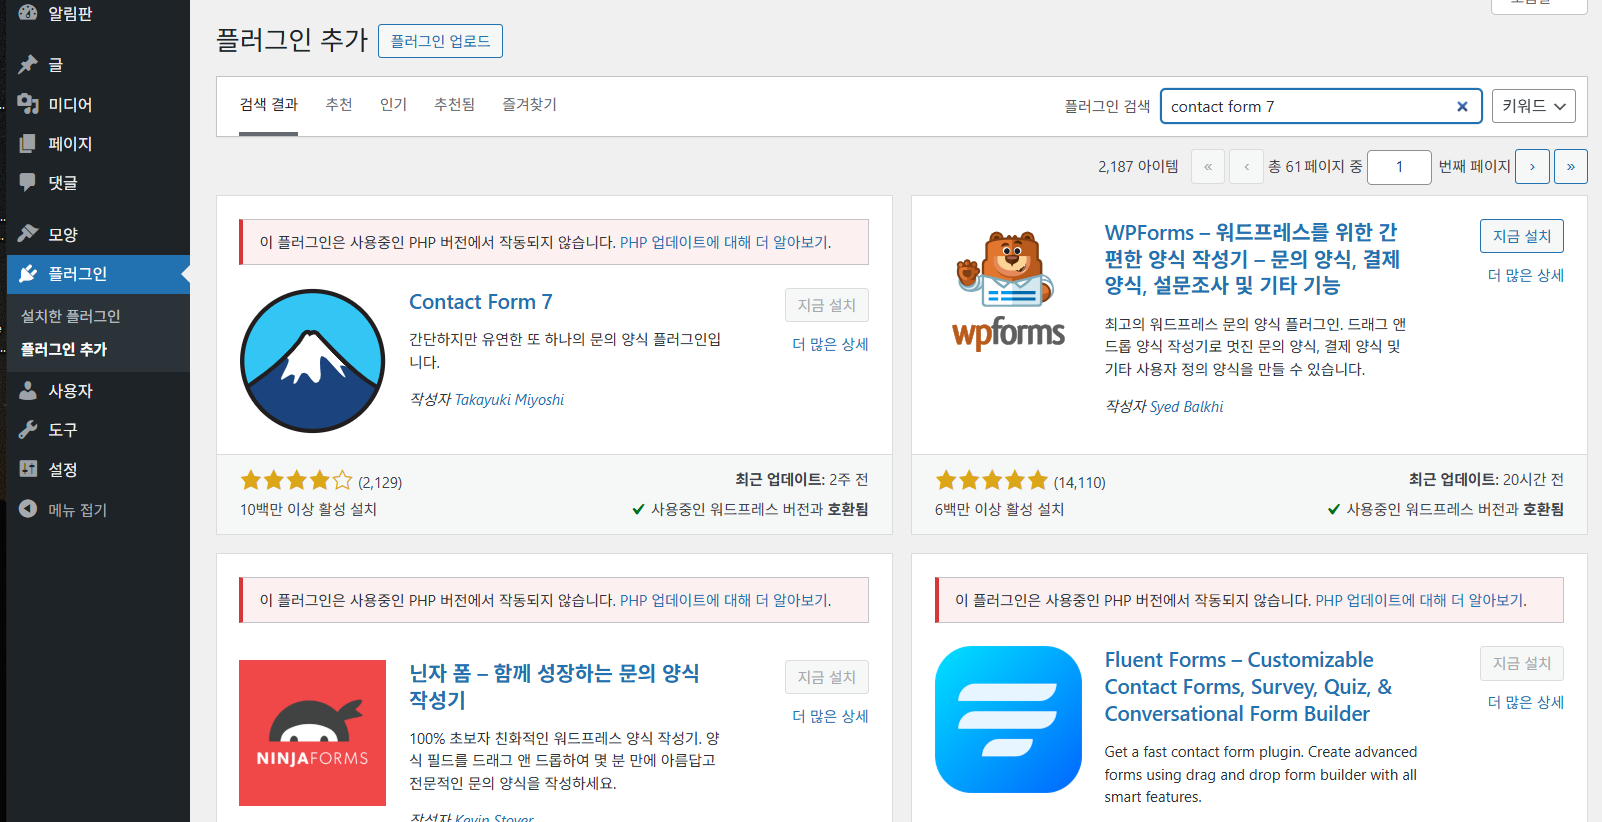The width and height of the screenshot is (1602, 822).
Task: Click the 10백만 이상 활성 설치 text
Action: click(308, 509)
